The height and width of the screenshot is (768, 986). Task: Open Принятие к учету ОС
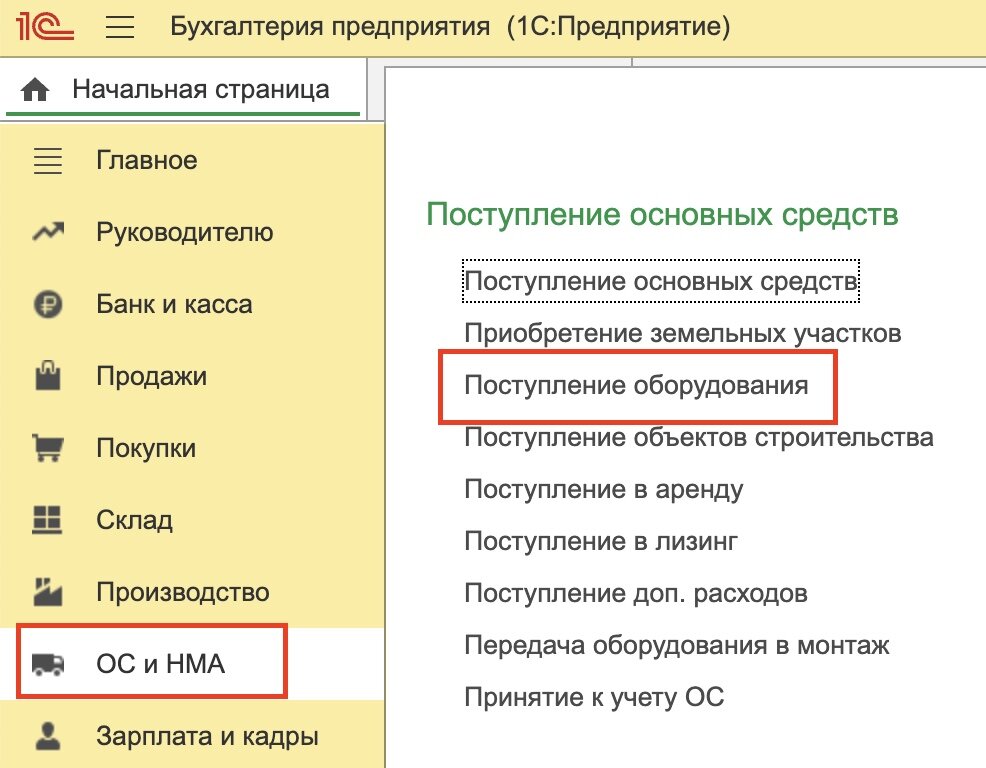(595, 697)
